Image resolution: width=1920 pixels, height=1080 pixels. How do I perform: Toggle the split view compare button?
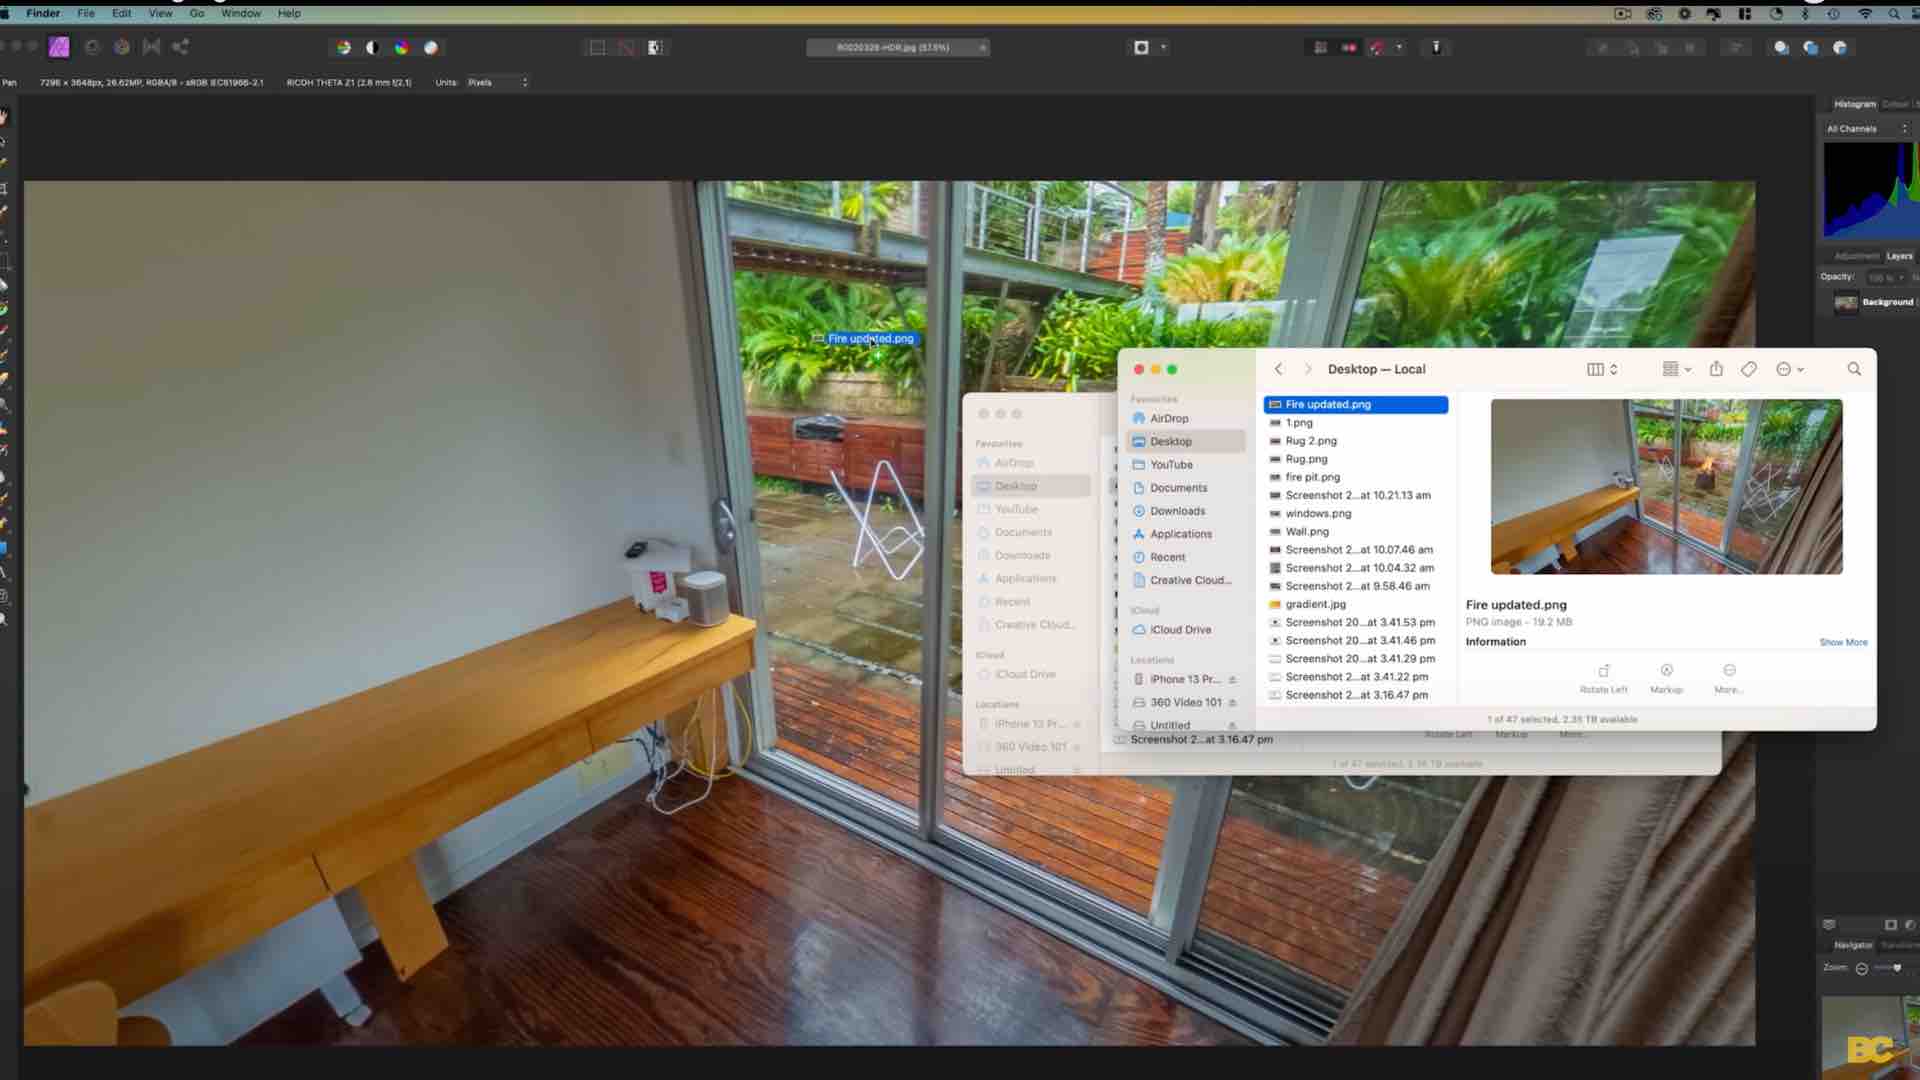tap(655, 47)
